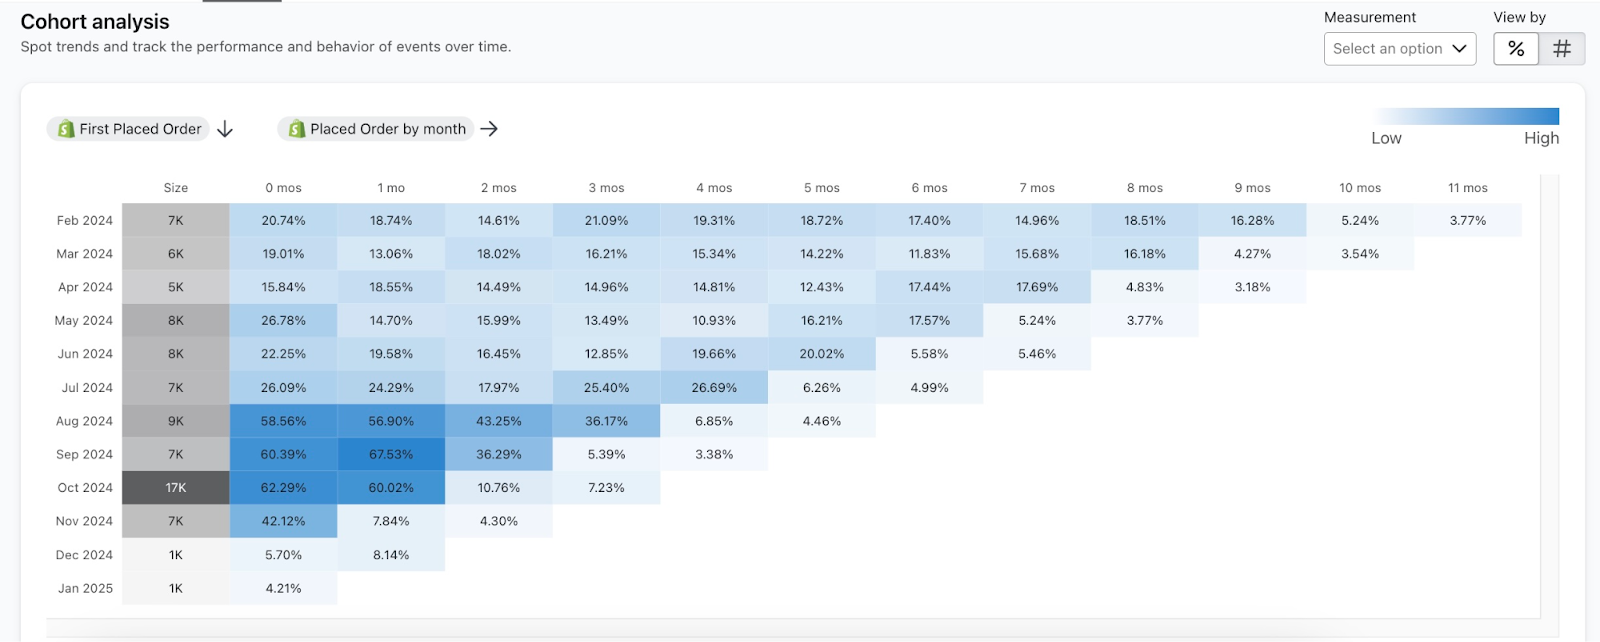Click the 62.29% cell for Oct 2024

point(283,488)
